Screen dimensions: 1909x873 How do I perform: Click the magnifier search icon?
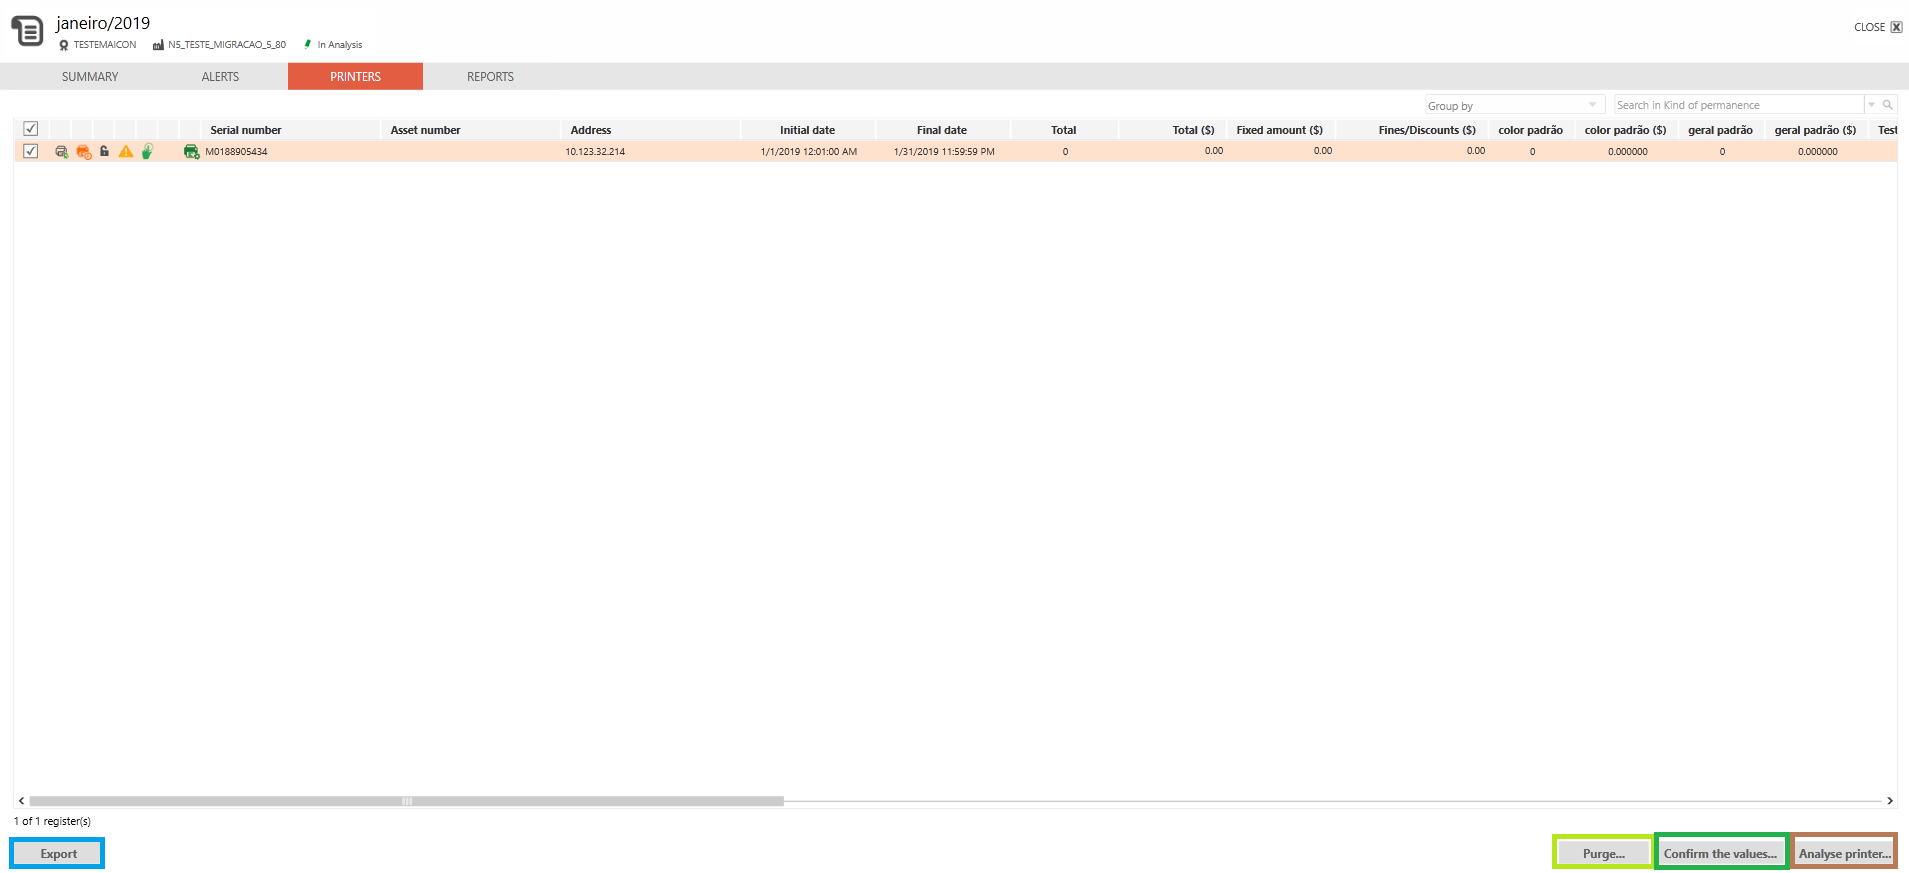click(x=1888, y=105)
